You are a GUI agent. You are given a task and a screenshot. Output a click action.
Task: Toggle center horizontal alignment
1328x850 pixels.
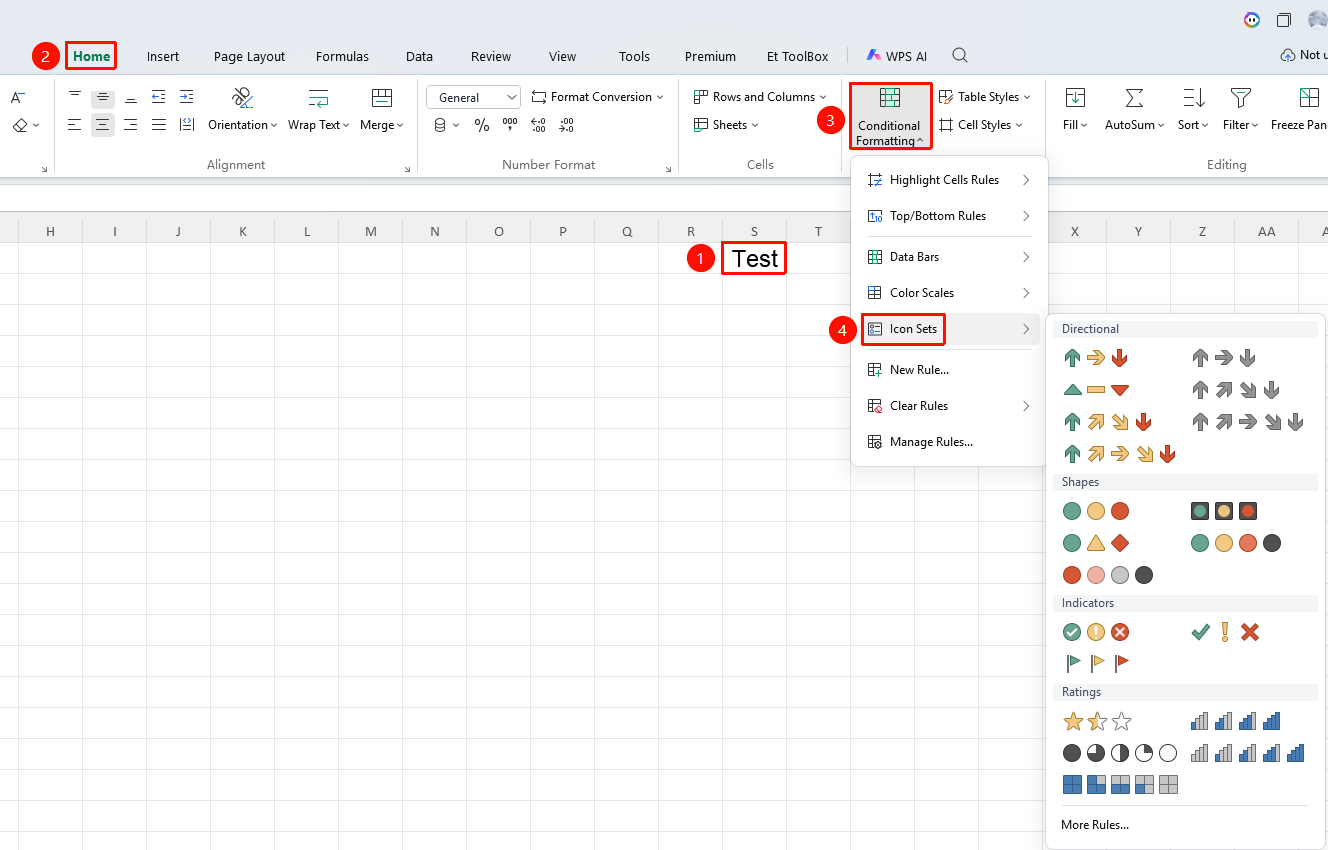click(103, 125)
